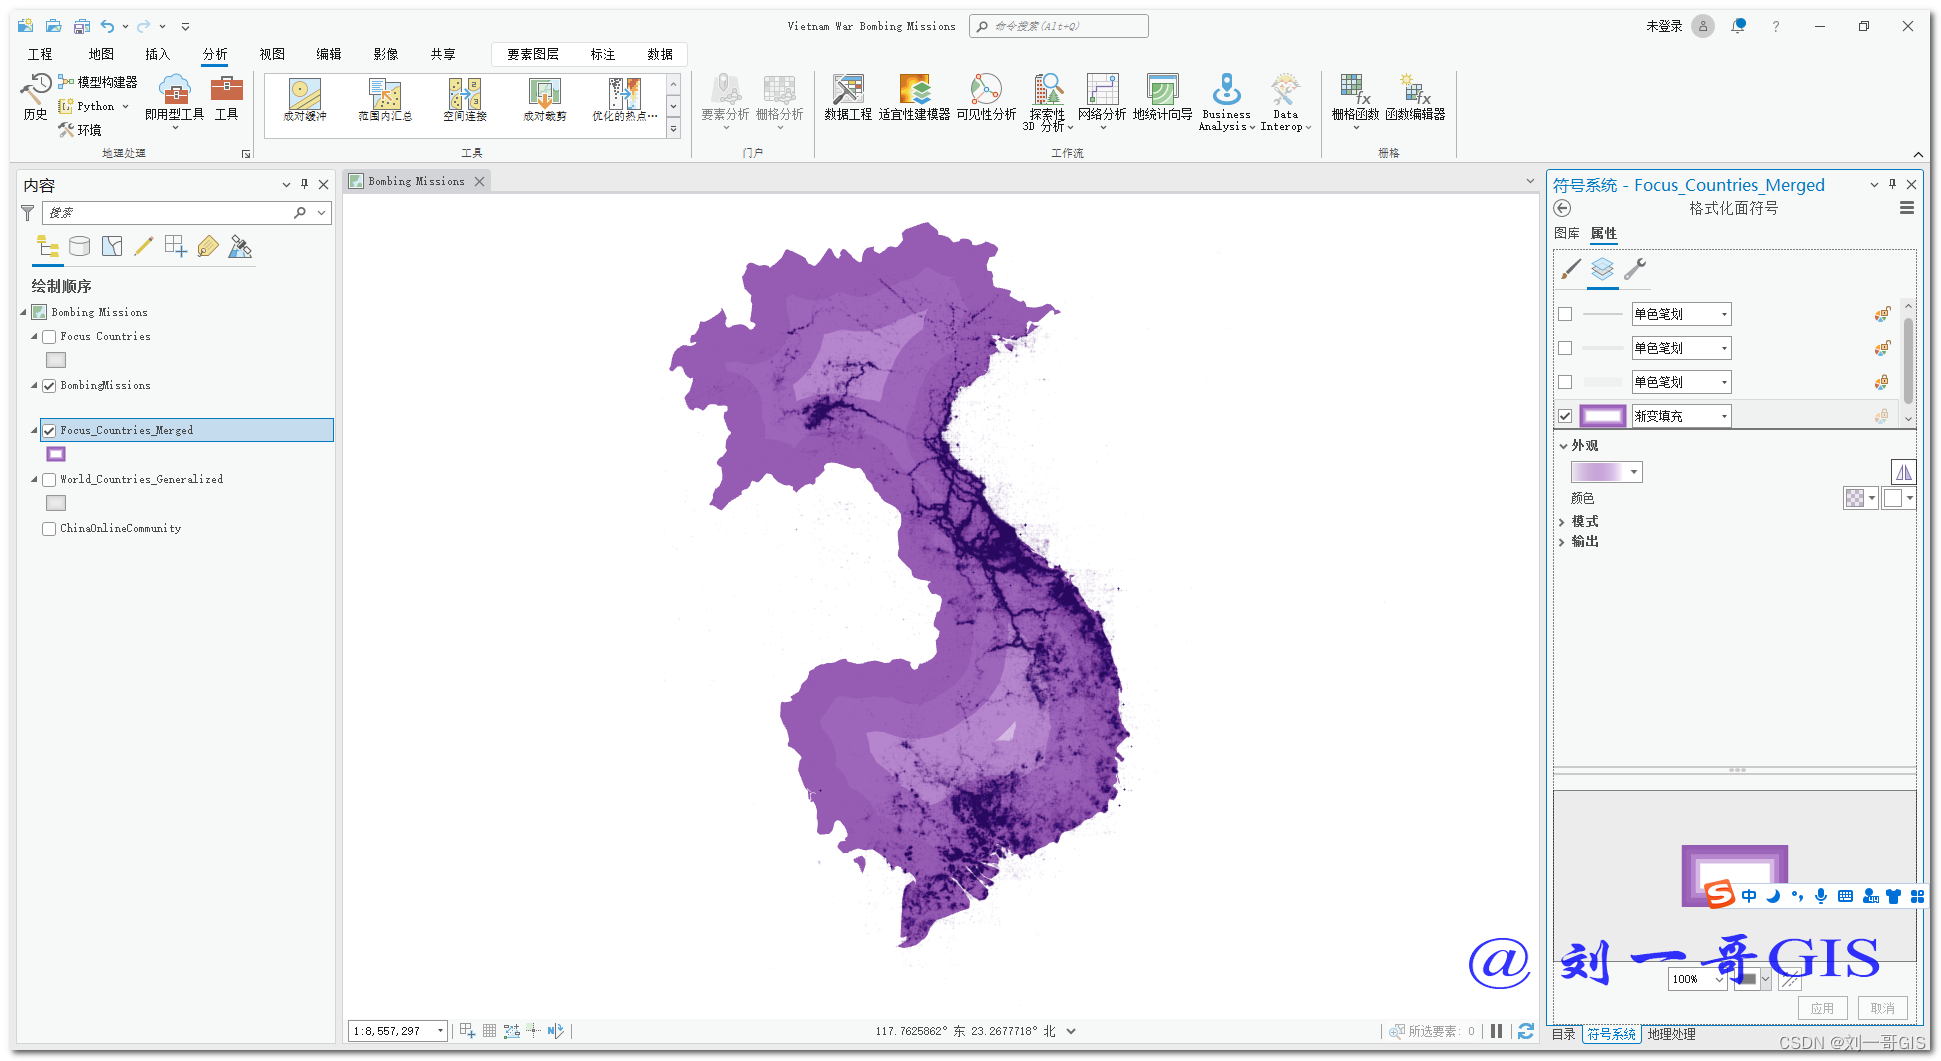The height and width of the screenshot is (1061, 1941).
Task: Run Optimized Hot Spot tool (优化的热点)
Action: coord(625,100)
